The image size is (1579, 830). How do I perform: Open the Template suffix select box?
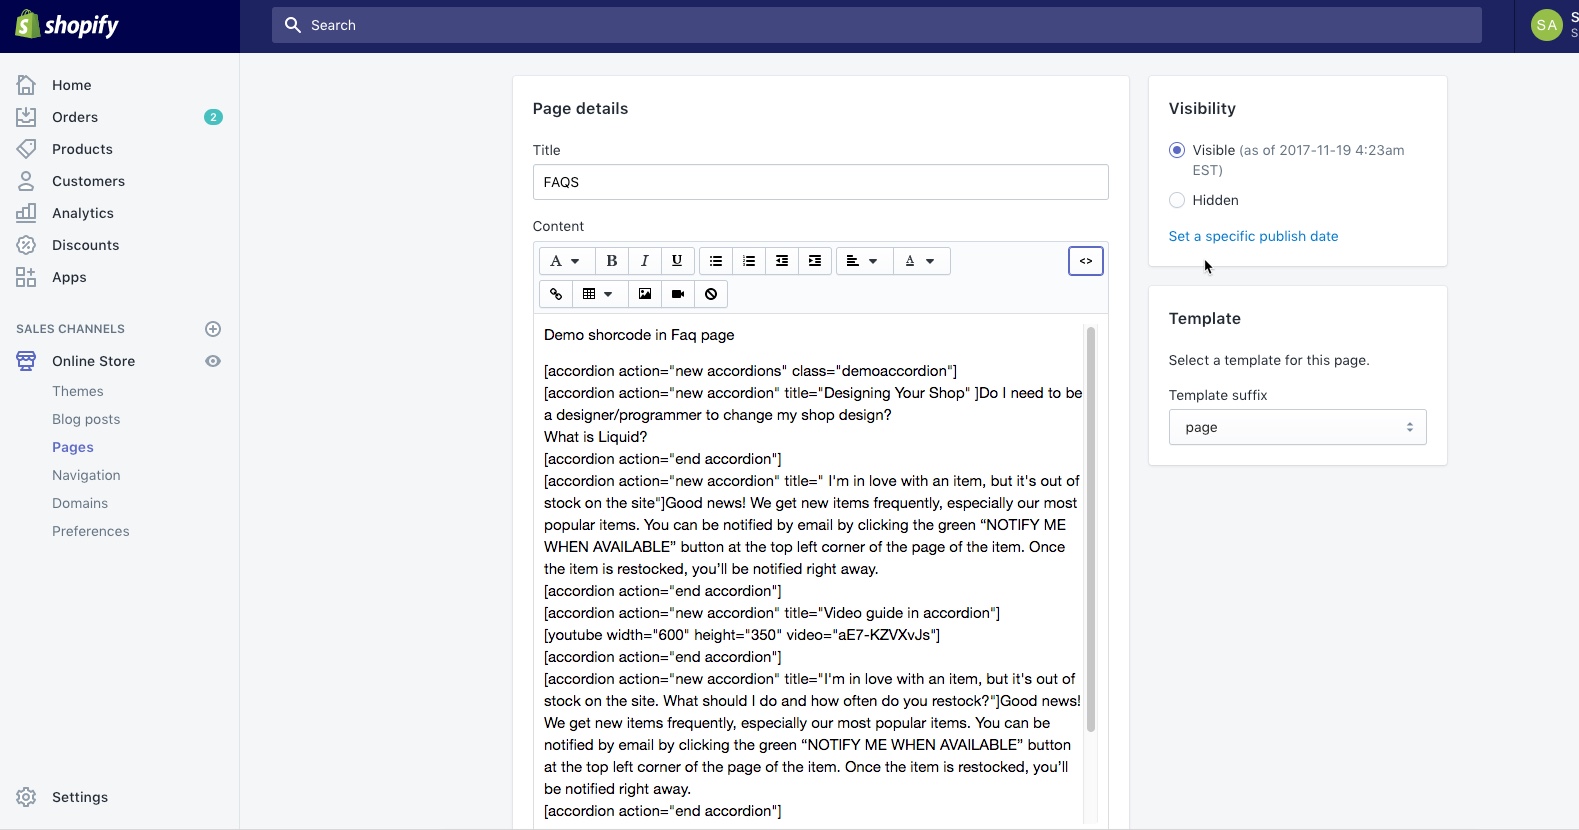click(1297, 427)
